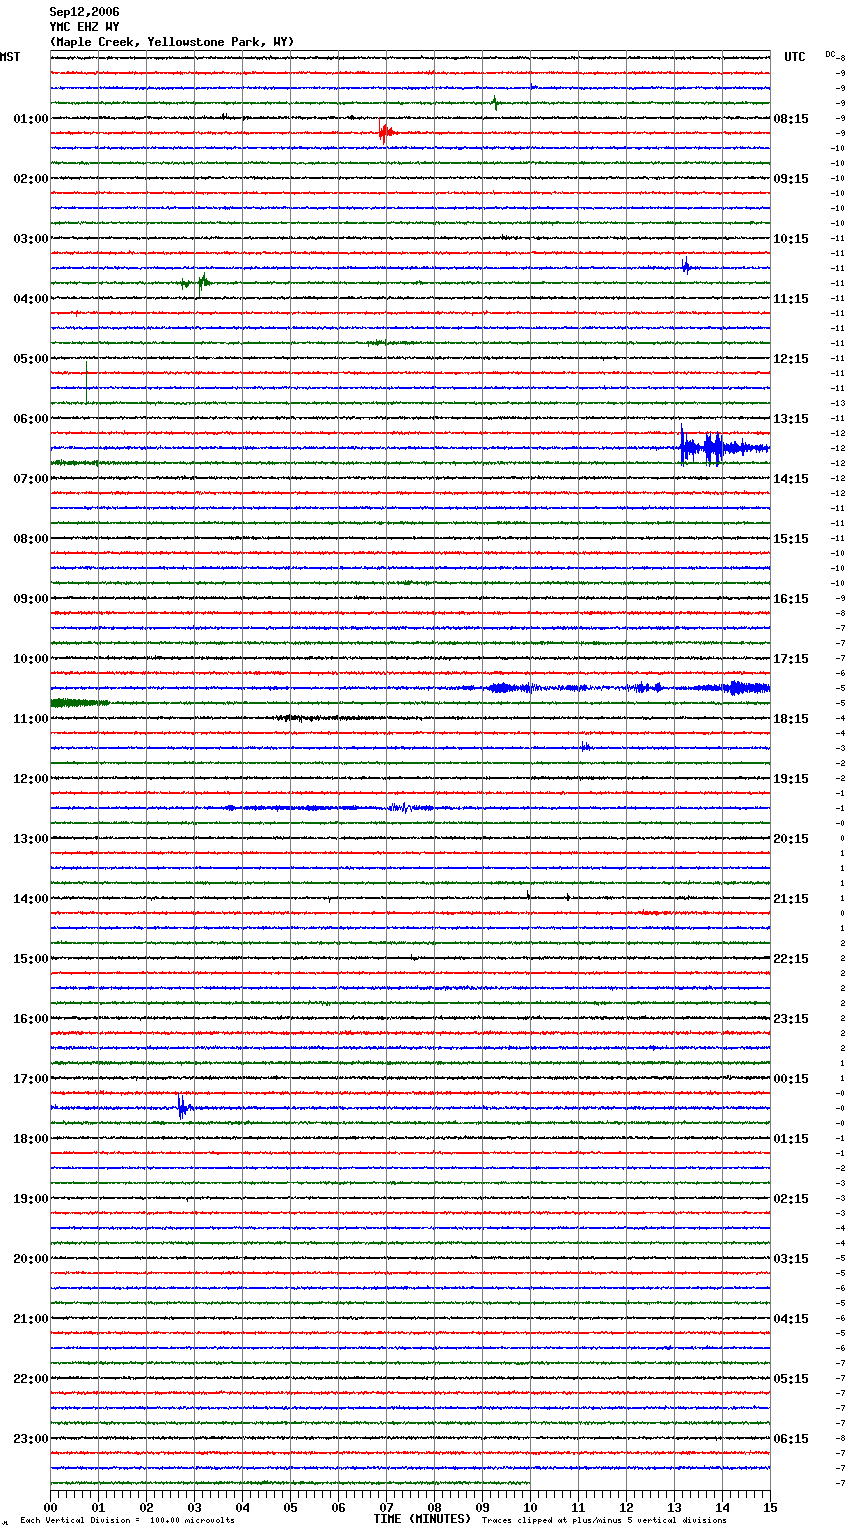Click the MST timezone label

[x=10, y=57]
